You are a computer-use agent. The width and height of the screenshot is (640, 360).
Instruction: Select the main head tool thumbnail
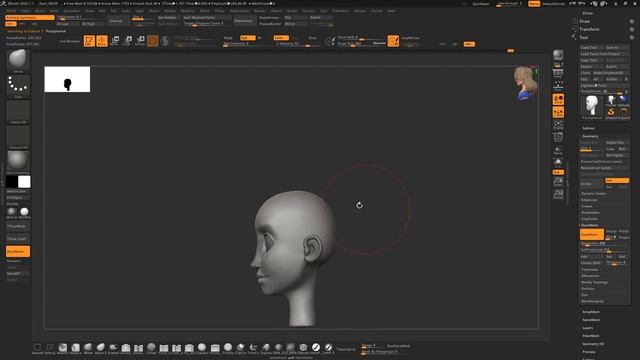tap(591, 107)
